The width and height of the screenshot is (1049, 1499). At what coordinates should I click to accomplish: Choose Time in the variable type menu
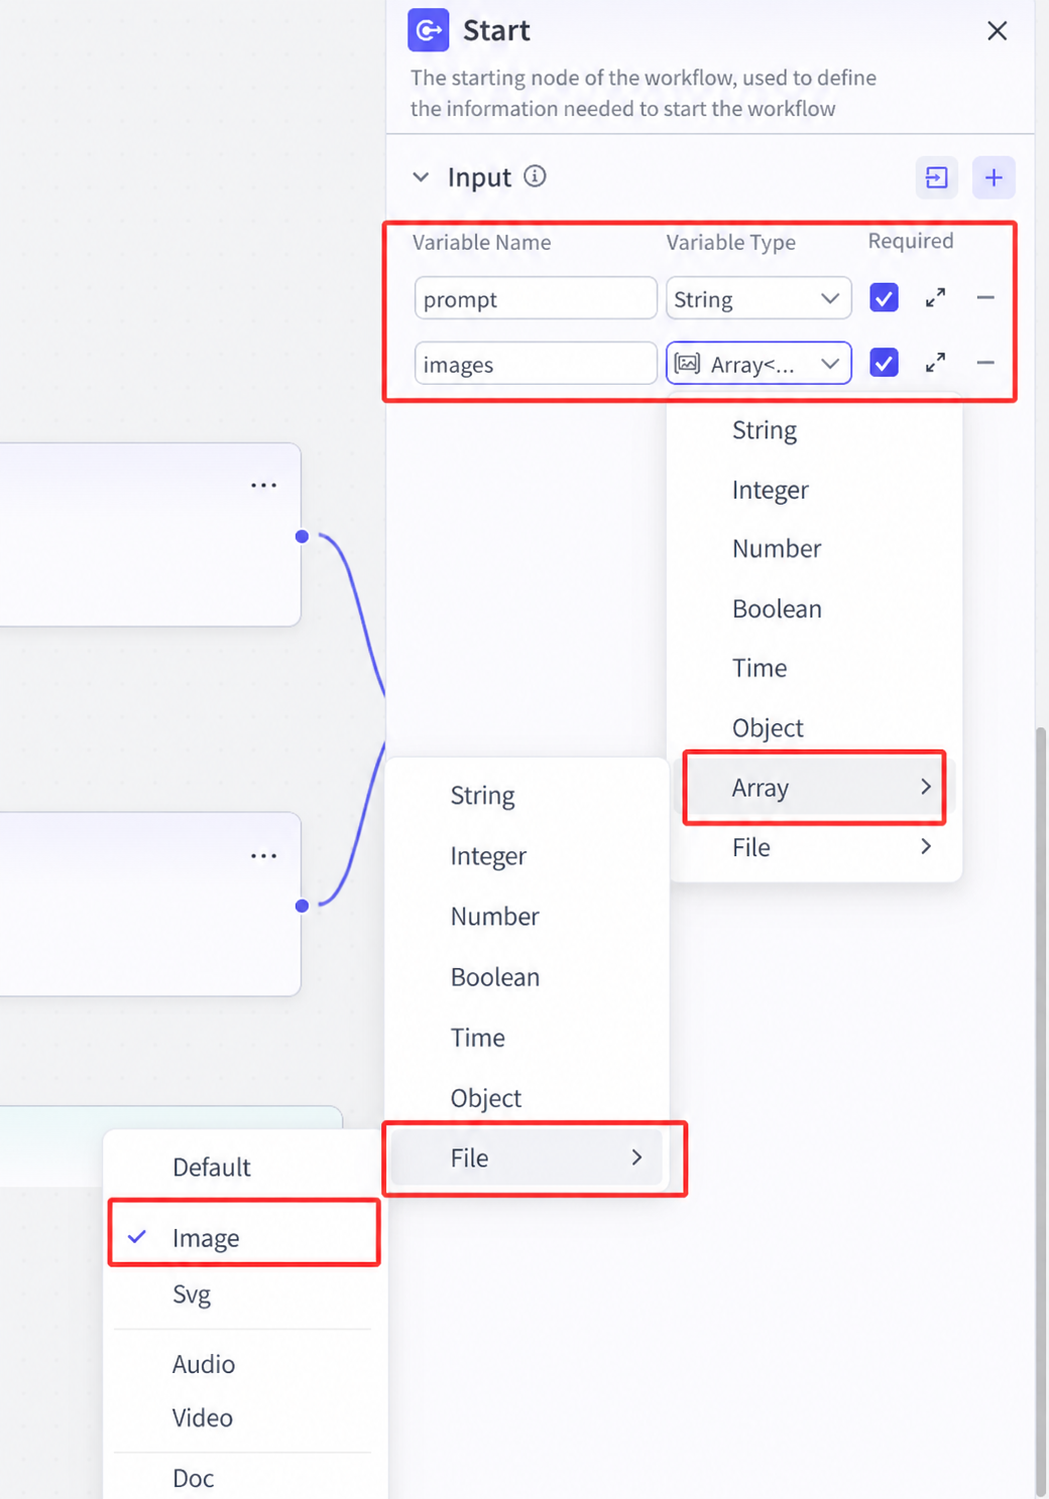tap(760, 668)
